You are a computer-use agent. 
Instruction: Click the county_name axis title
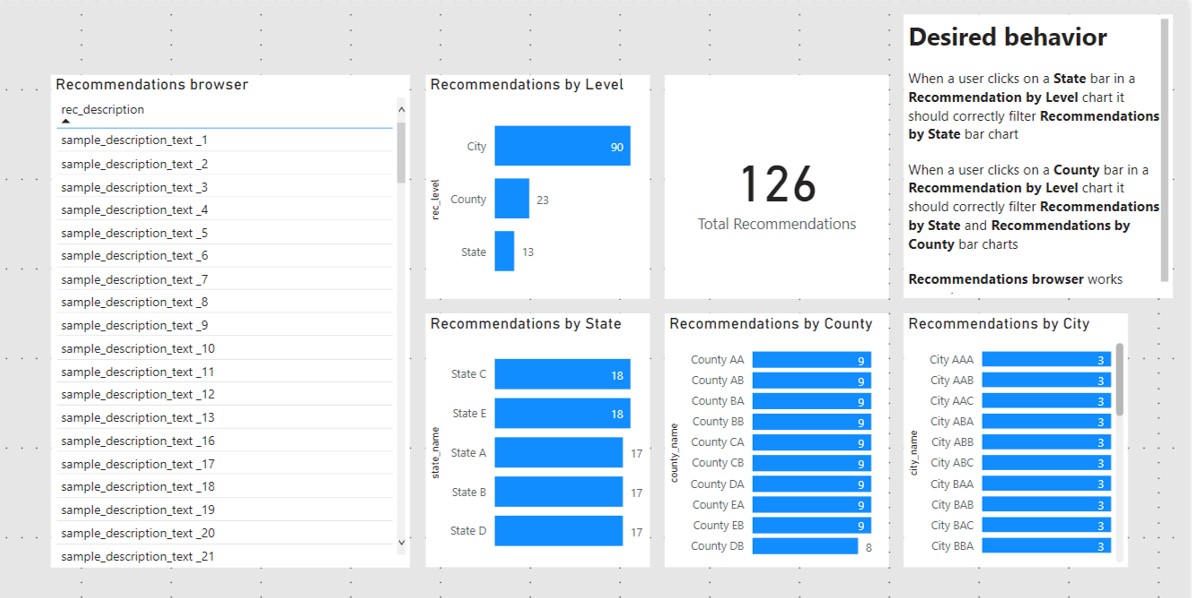pos(675,453)
